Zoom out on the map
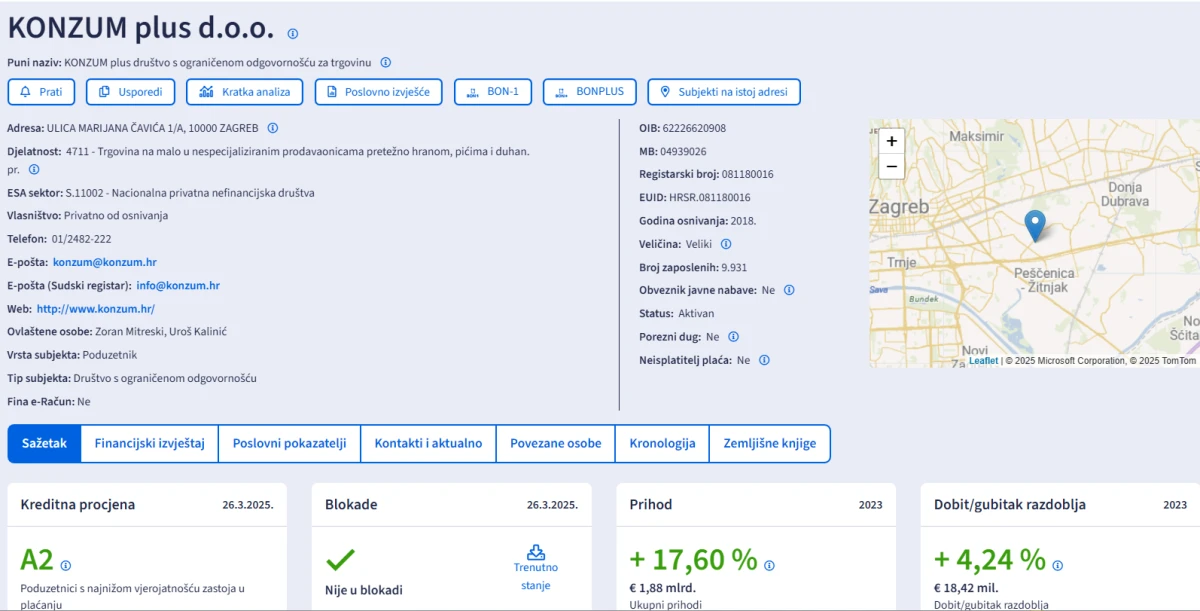The image size is (1200, 611). [892, 167]
